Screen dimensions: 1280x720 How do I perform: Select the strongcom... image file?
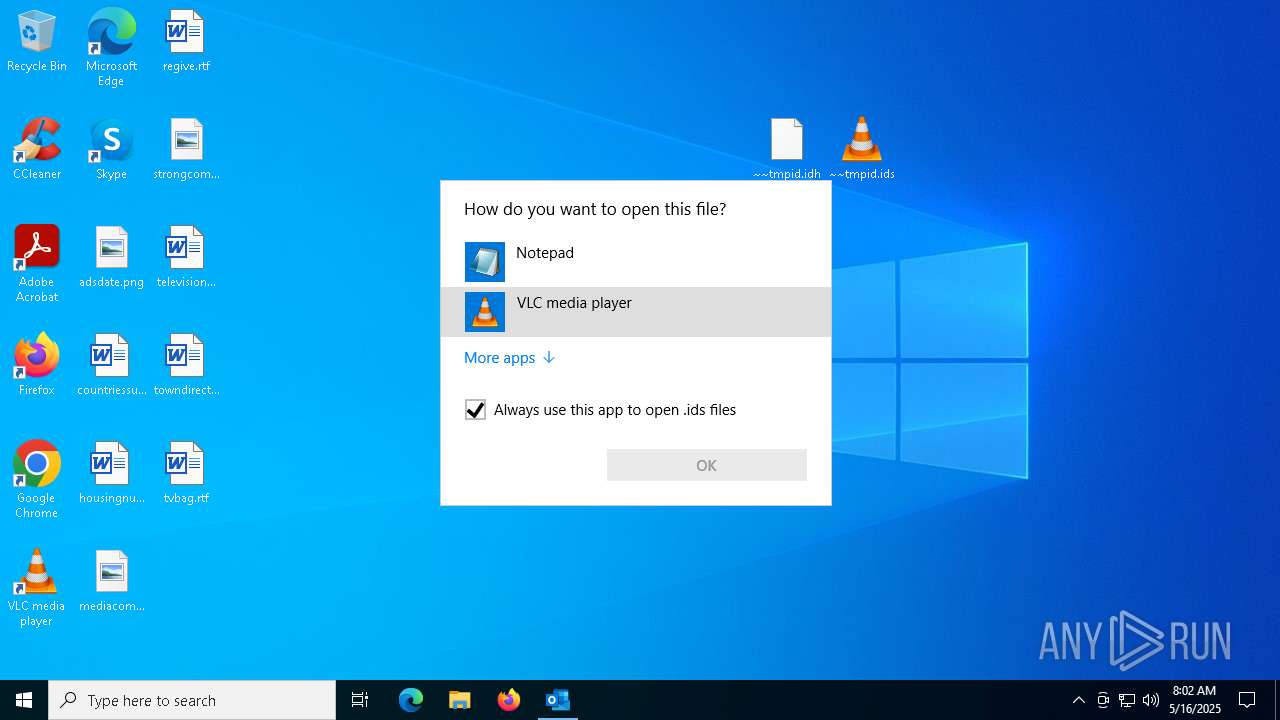pyautogui.click(x=186, y=150)
